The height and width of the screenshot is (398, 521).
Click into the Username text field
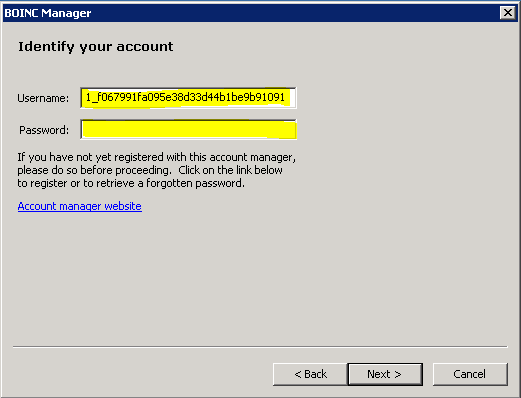click(x=188, y=98)
